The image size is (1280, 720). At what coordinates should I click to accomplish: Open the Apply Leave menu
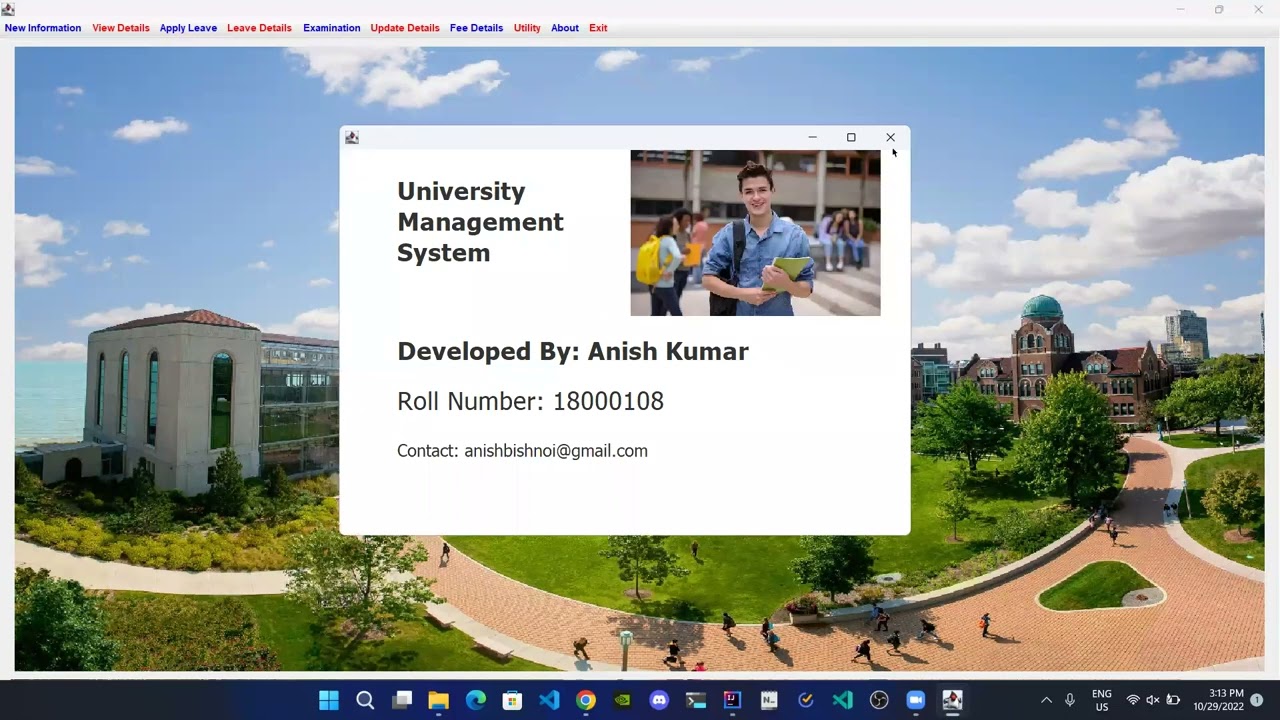pos(188,28)
